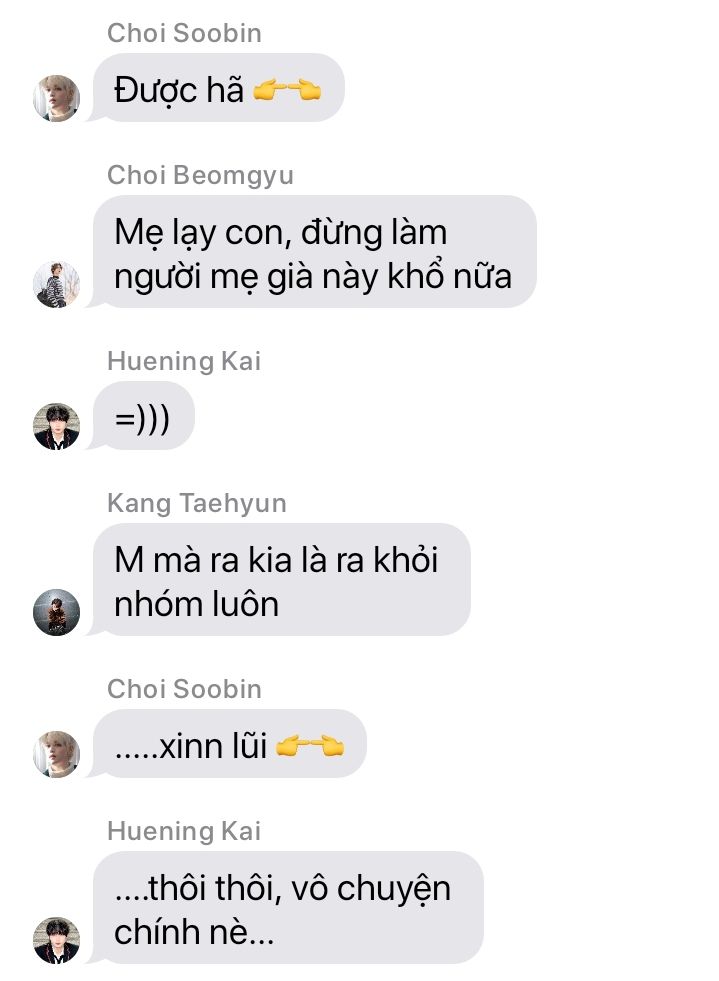The height and width of the screenshot is (981, 719).
Task: Select the "=)))" message bubble
Action: [143, 415]
